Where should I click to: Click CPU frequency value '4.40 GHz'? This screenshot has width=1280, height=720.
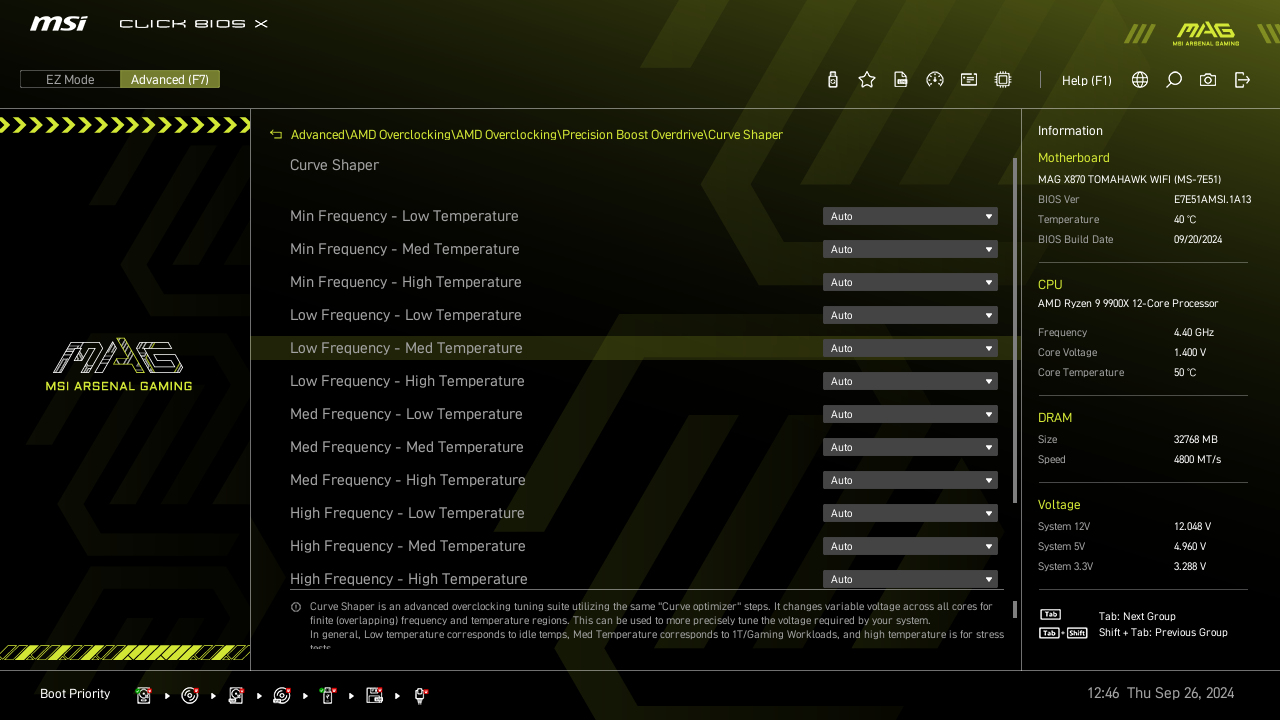click(1194, 333)
